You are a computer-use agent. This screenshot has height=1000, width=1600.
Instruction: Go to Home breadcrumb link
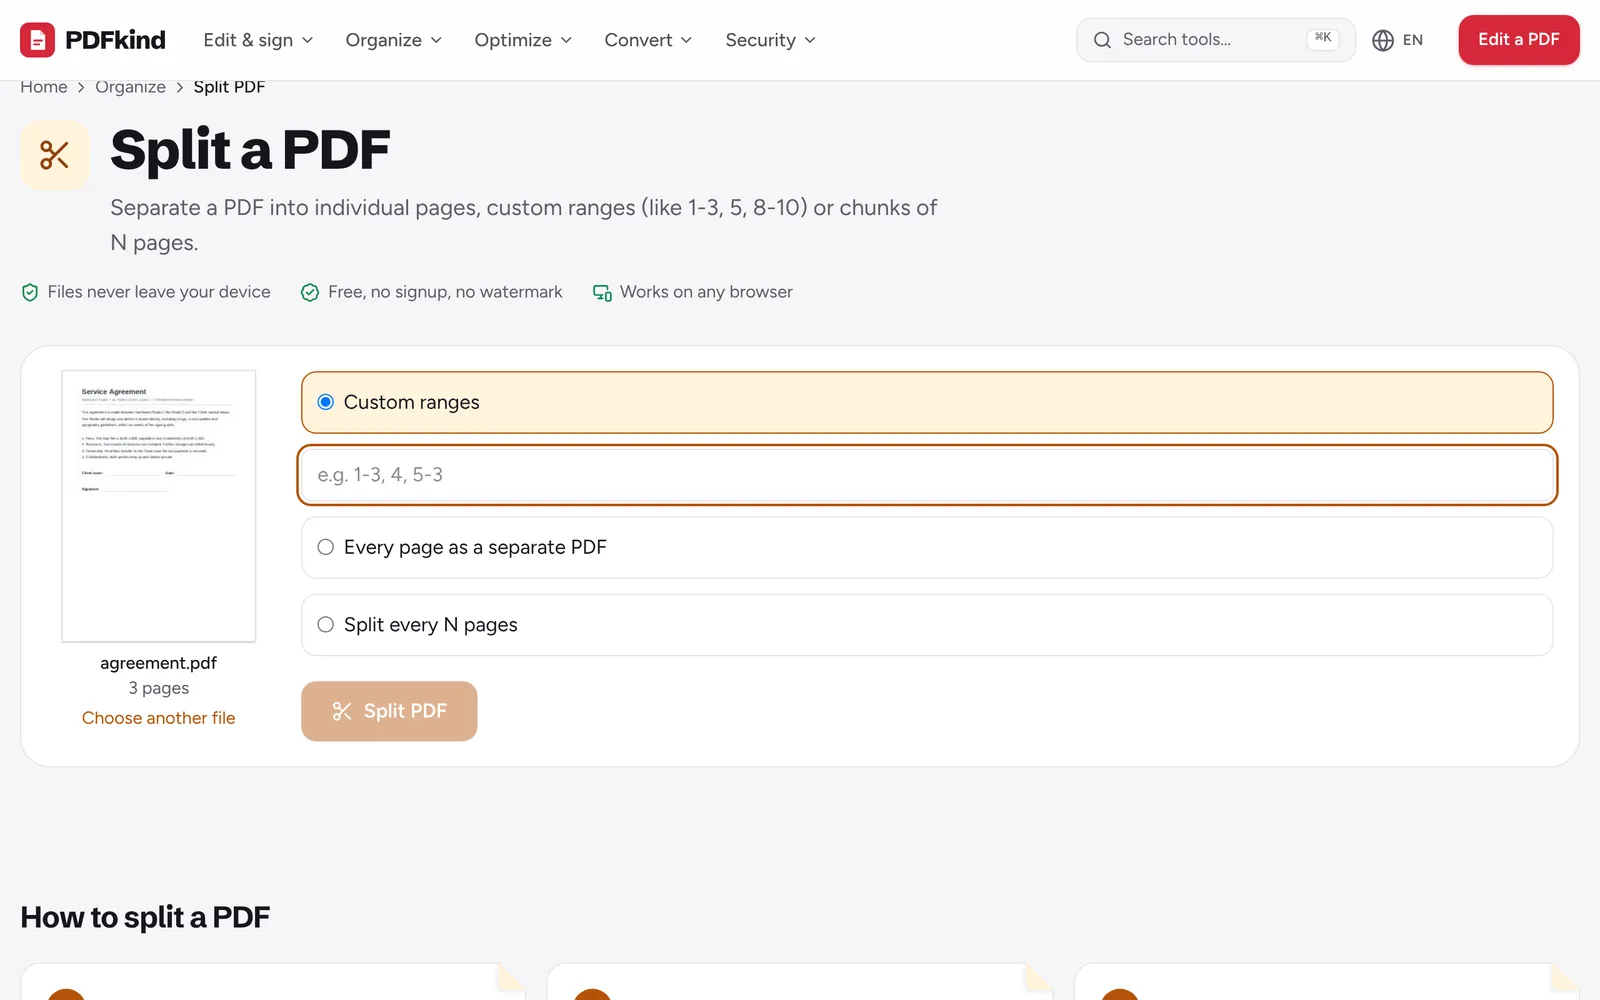pyautogui.click(x=44, y=87)
